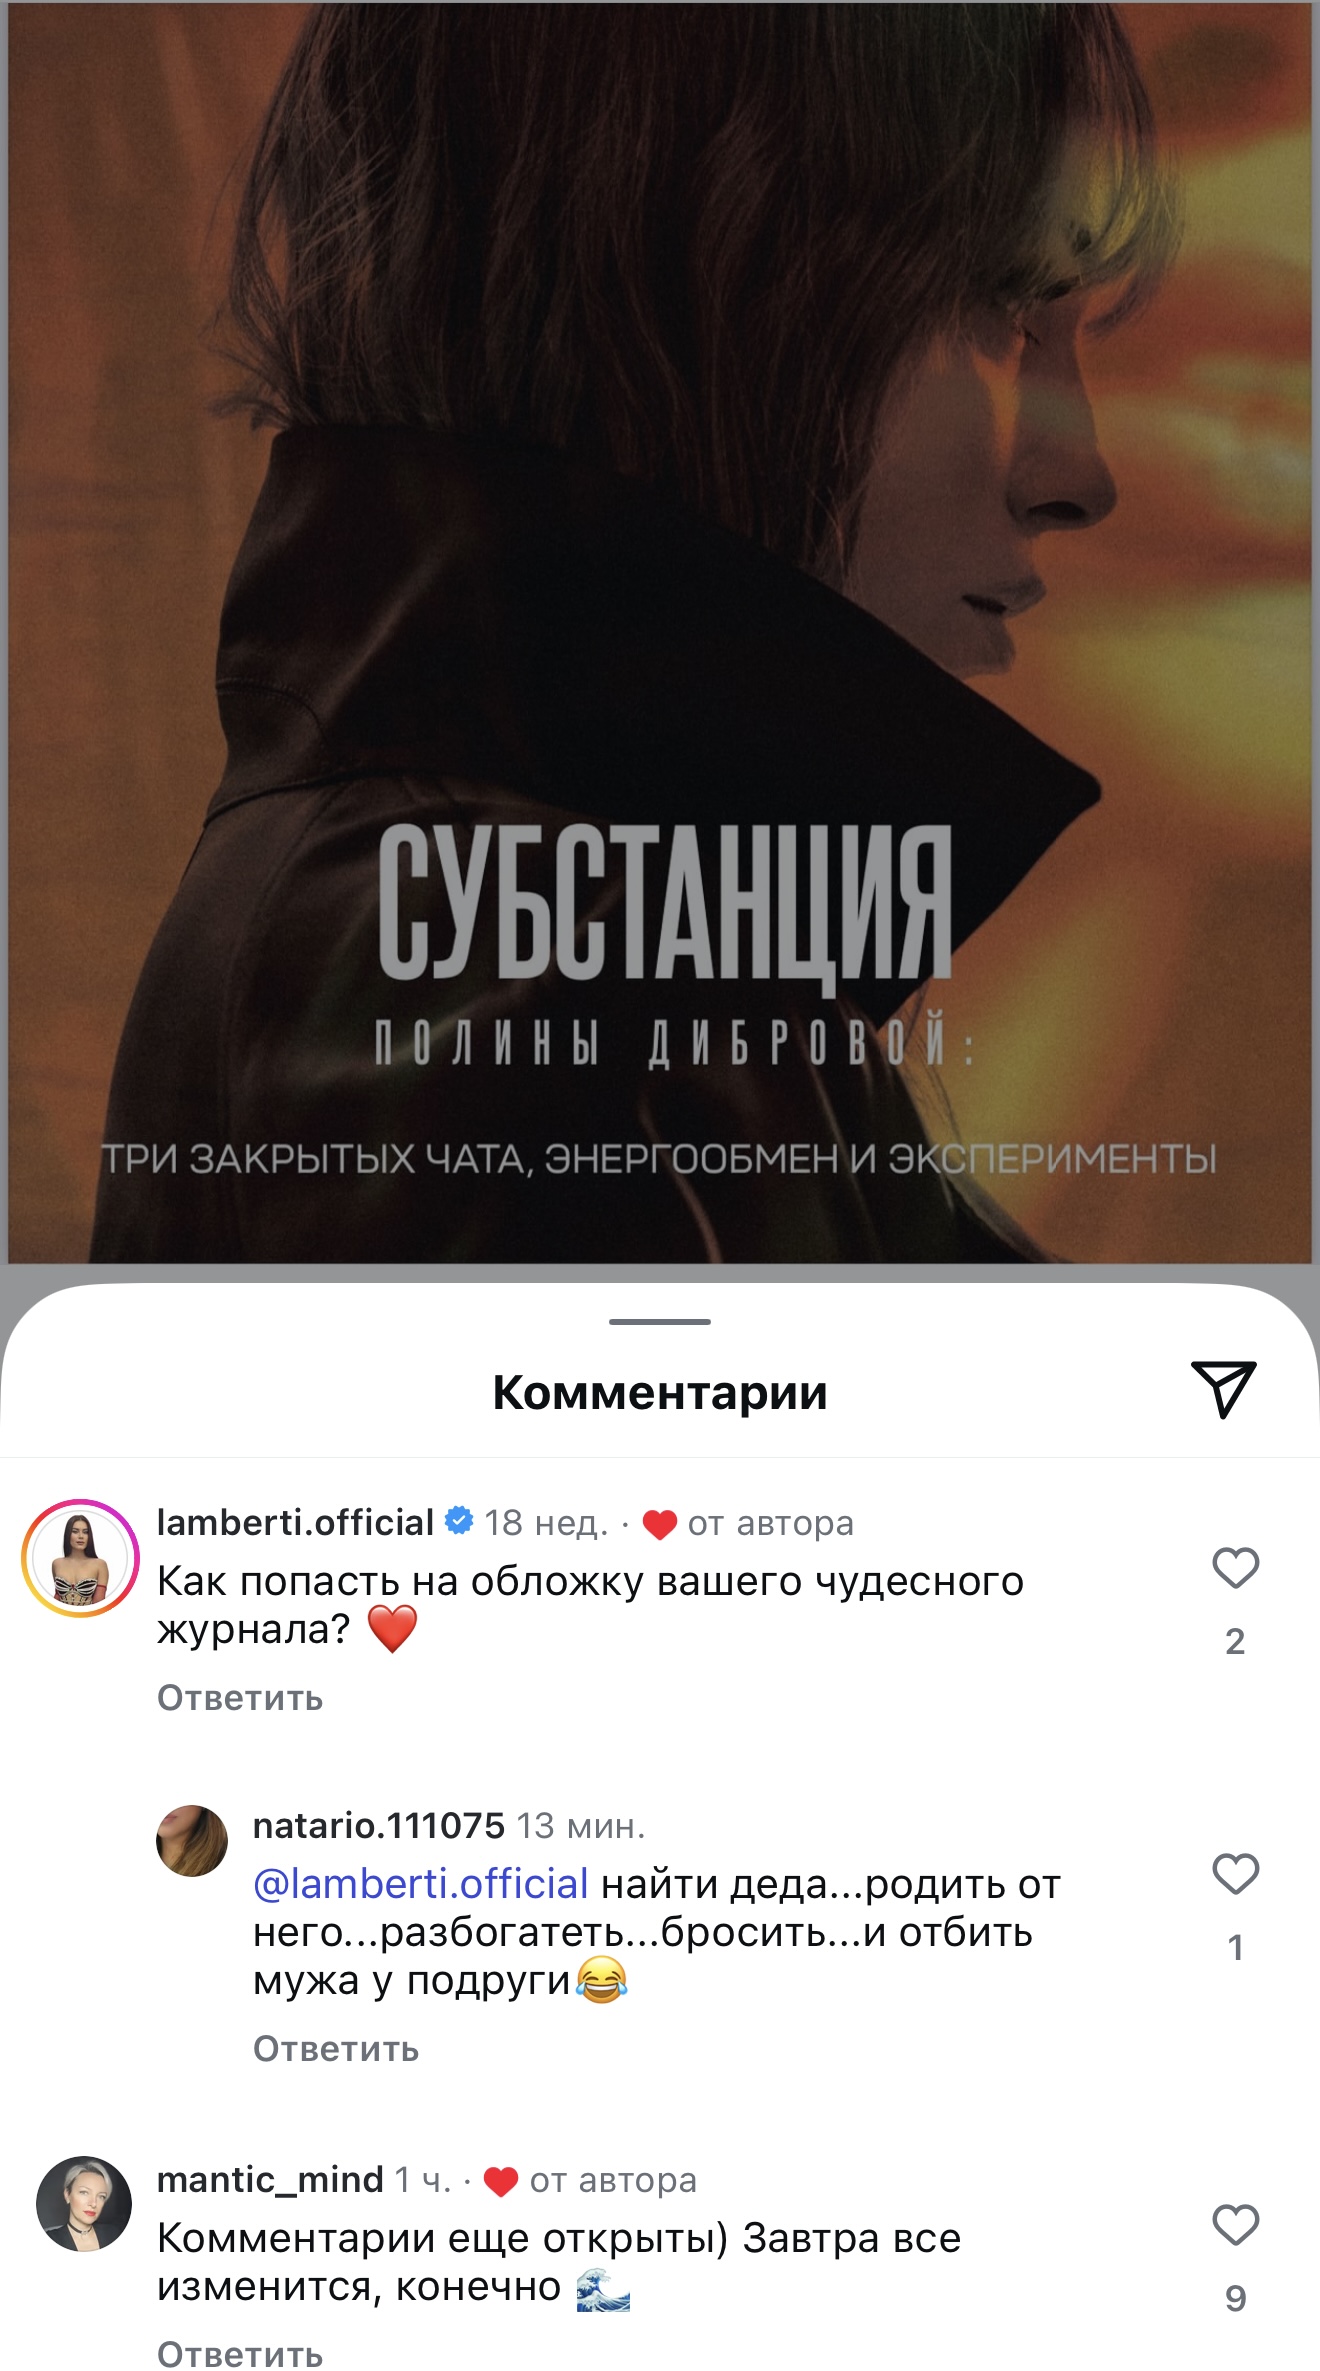Tap the Субстанция post cover image
Image resolution: width=1320 pixels, height=2371 pixels.
[x=660, y=632]
